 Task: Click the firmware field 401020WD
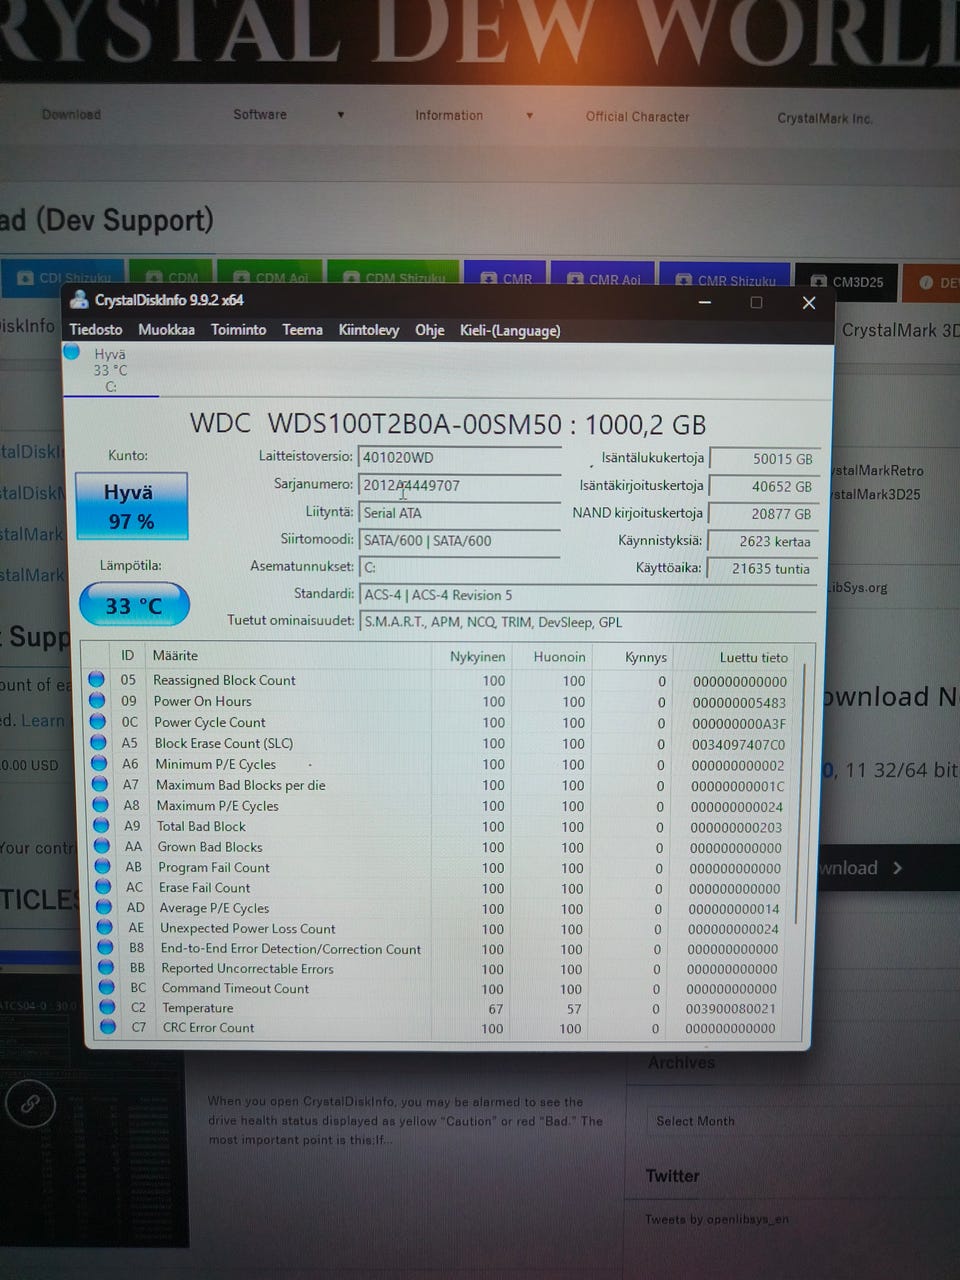(459, 458)
